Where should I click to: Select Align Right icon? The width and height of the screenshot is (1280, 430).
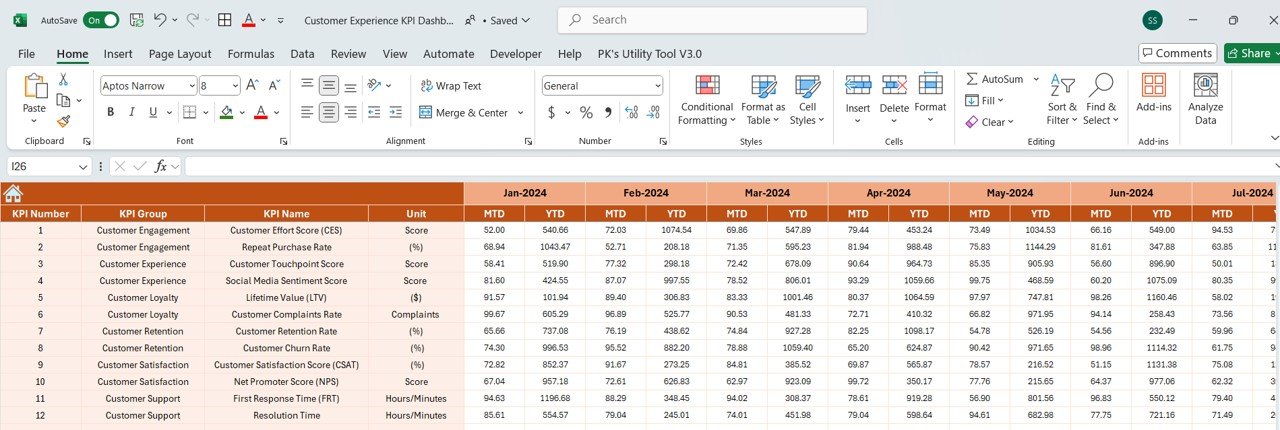(x=351, y=112)
